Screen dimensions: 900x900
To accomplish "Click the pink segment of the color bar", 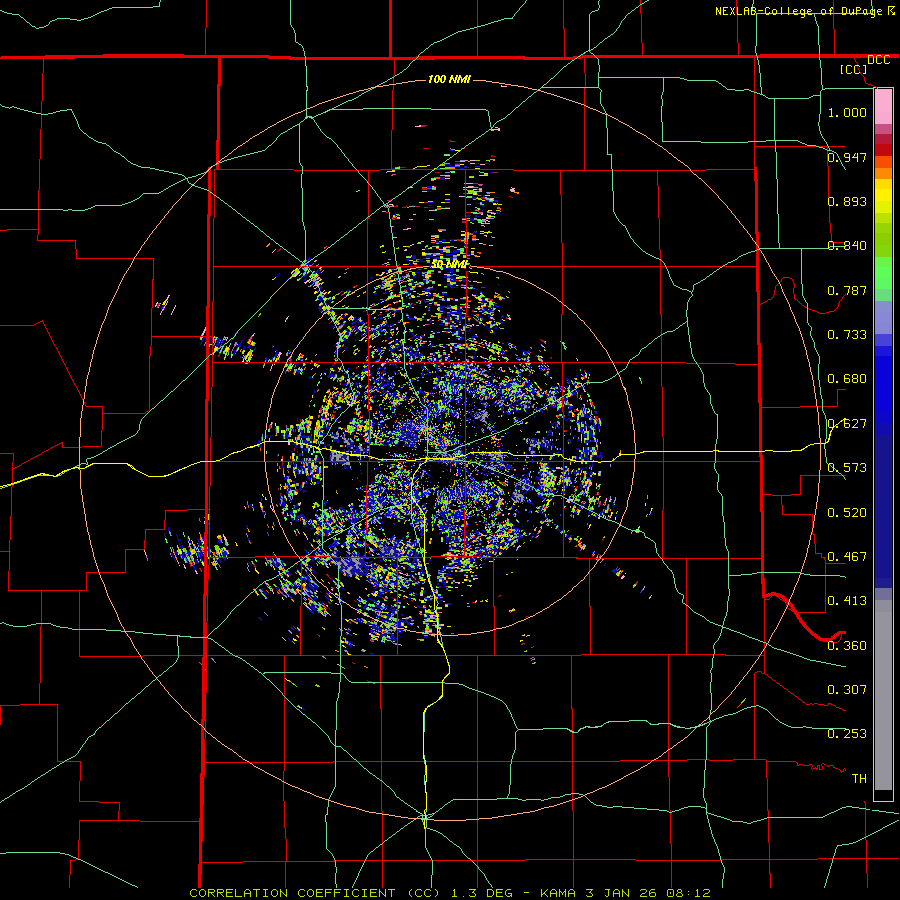I will (x=883, y=107).
